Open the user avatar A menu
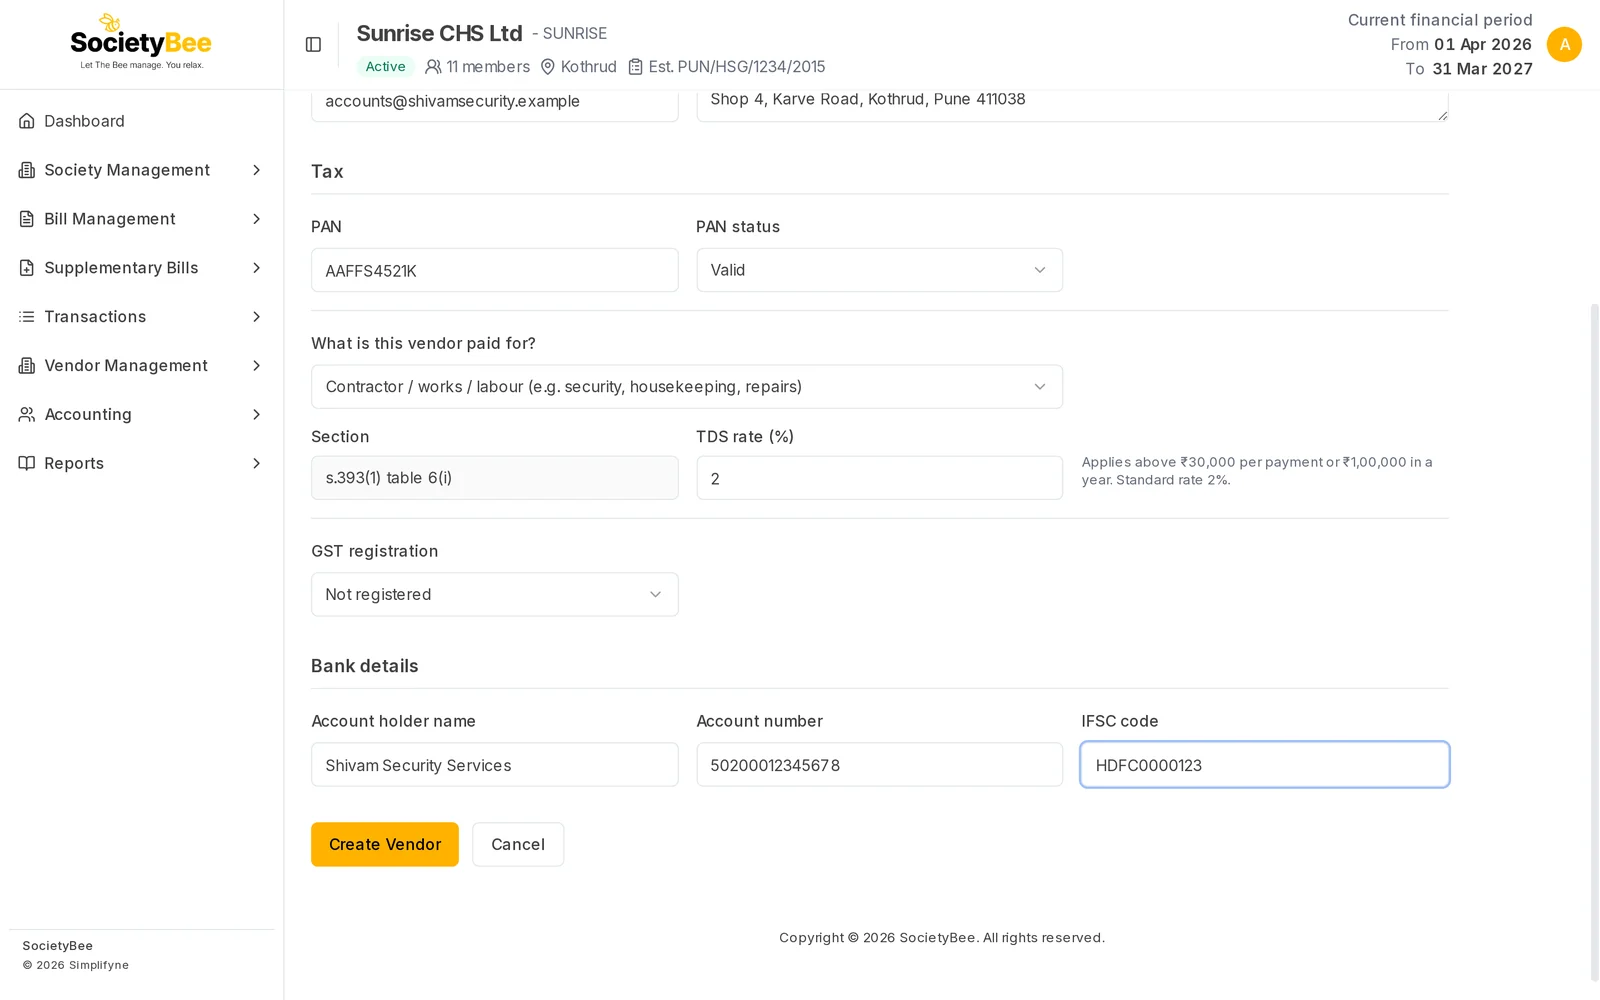1600x1000 pixels. point(1564,44)
